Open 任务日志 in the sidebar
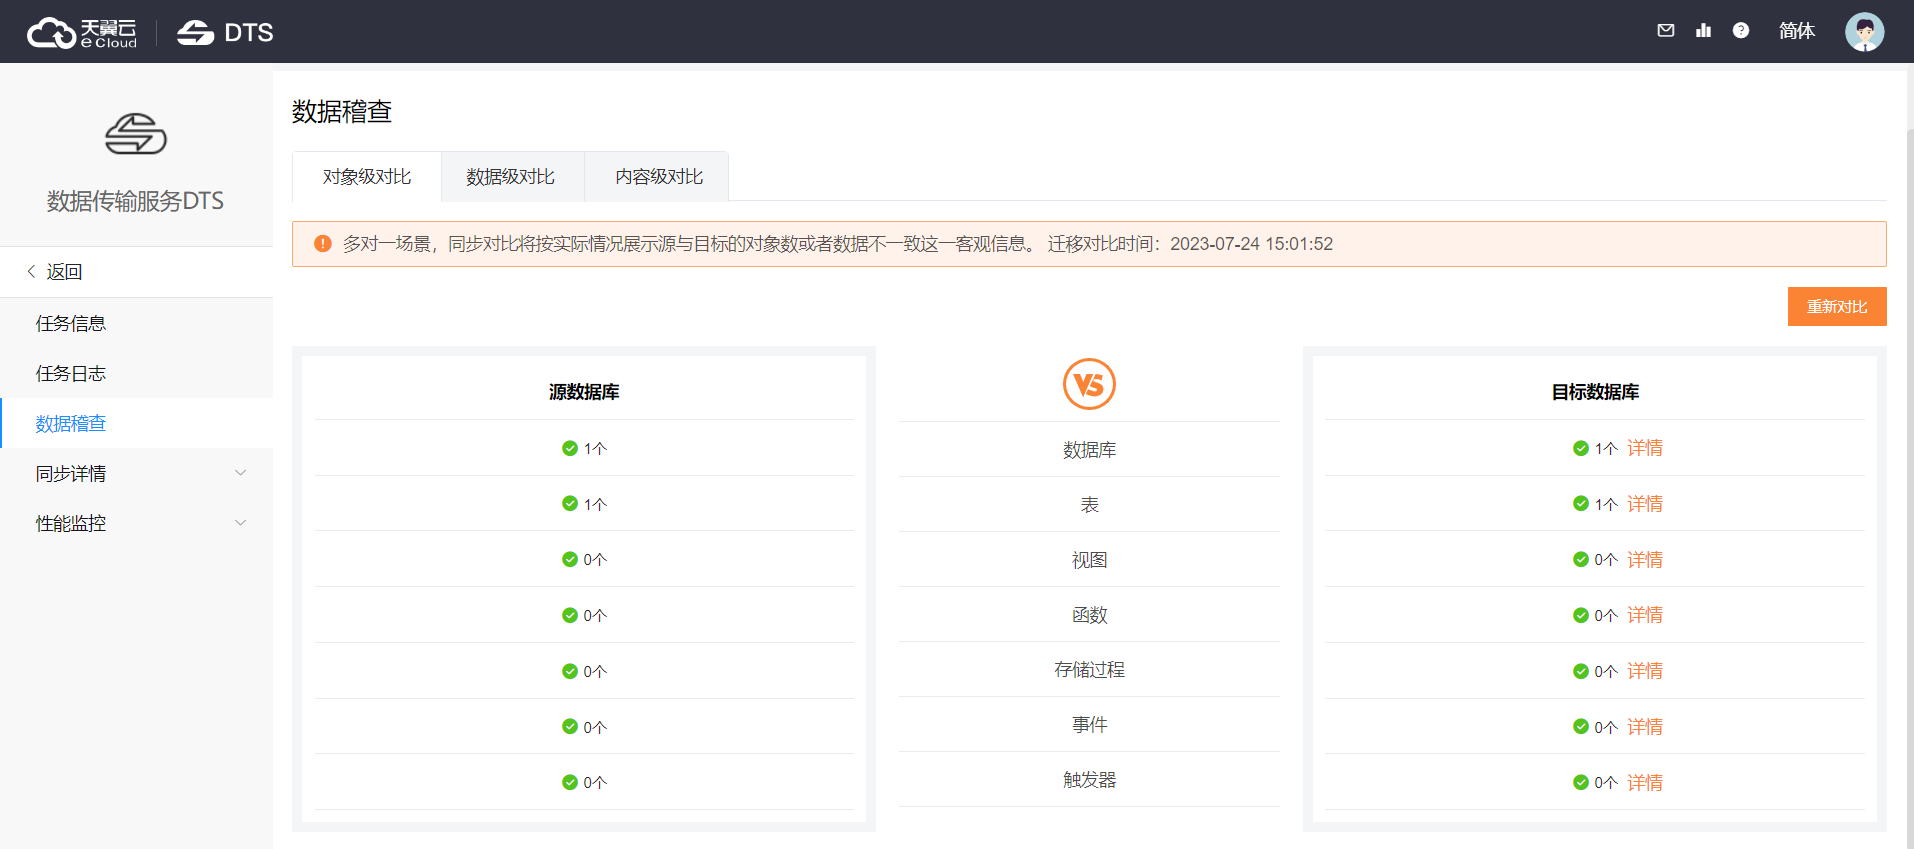Image resolution: width=1914 pixels, height=849 pixels. point(71,374)
